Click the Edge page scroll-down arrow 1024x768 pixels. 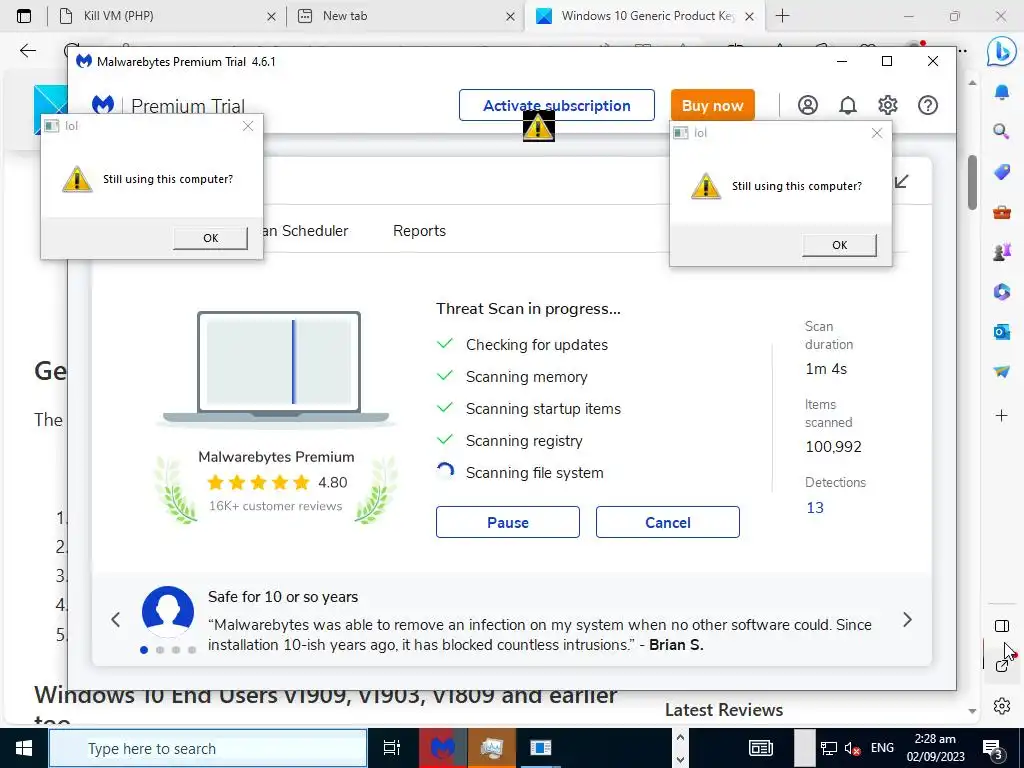(x=972, y=711)
